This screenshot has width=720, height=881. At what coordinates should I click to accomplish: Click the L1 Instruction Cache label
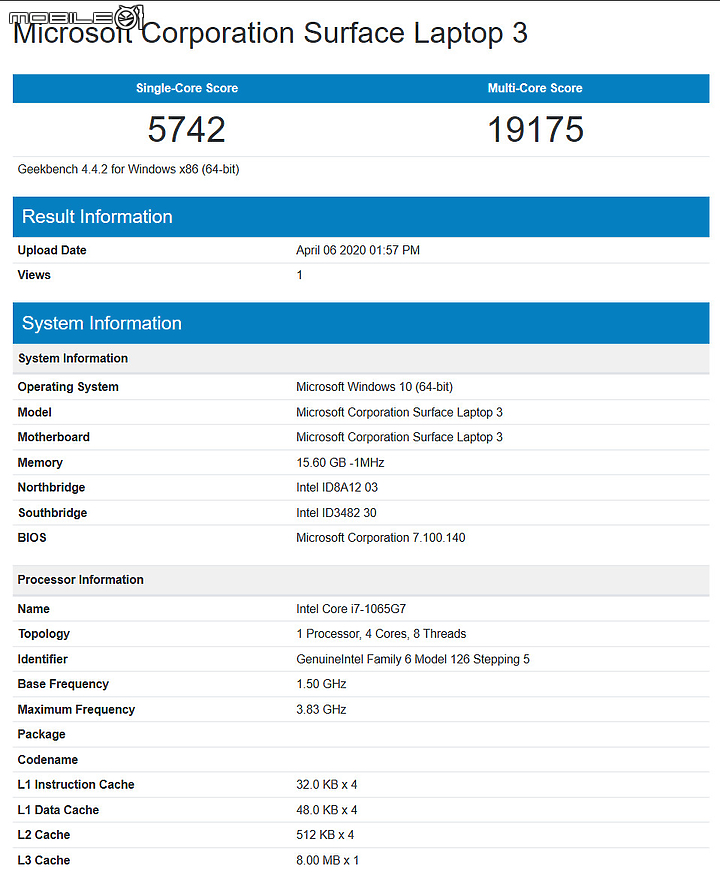[x=76, y=784]
